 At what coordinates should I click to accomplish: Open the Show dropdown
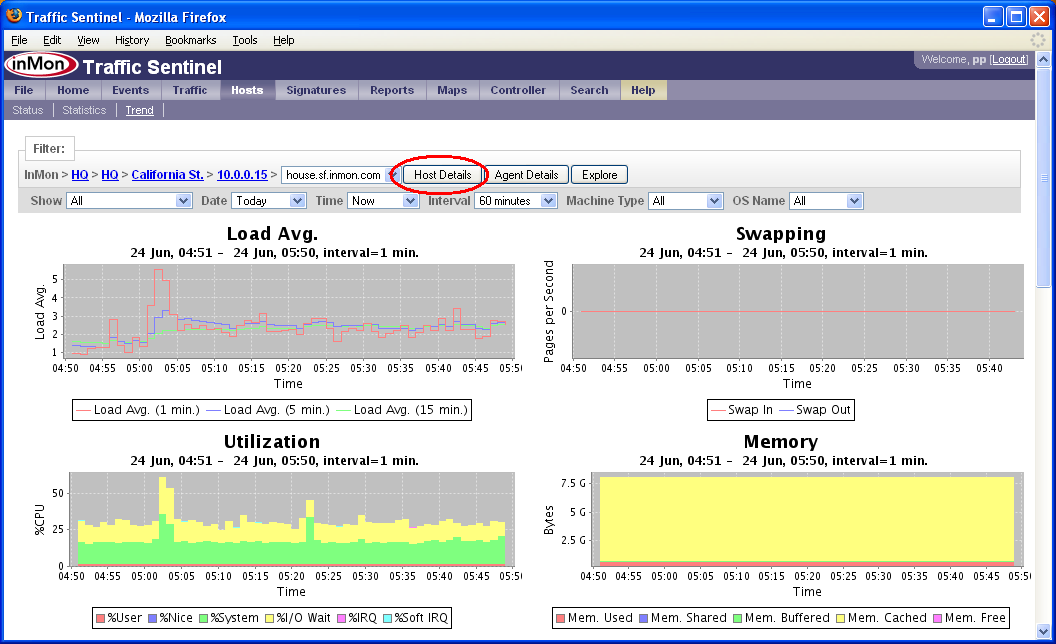(129, 201)
